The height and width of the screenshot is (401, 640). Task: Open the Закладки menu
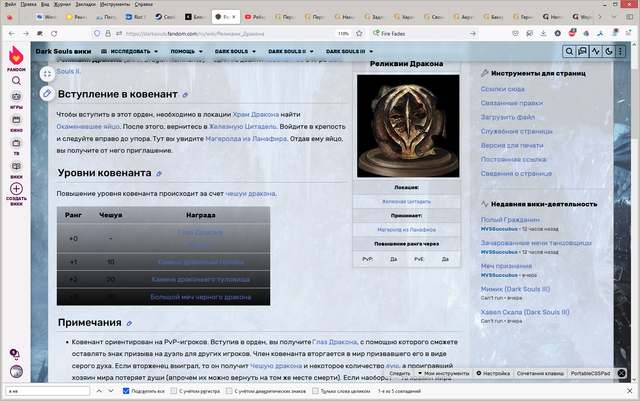(x=86, y=4)
